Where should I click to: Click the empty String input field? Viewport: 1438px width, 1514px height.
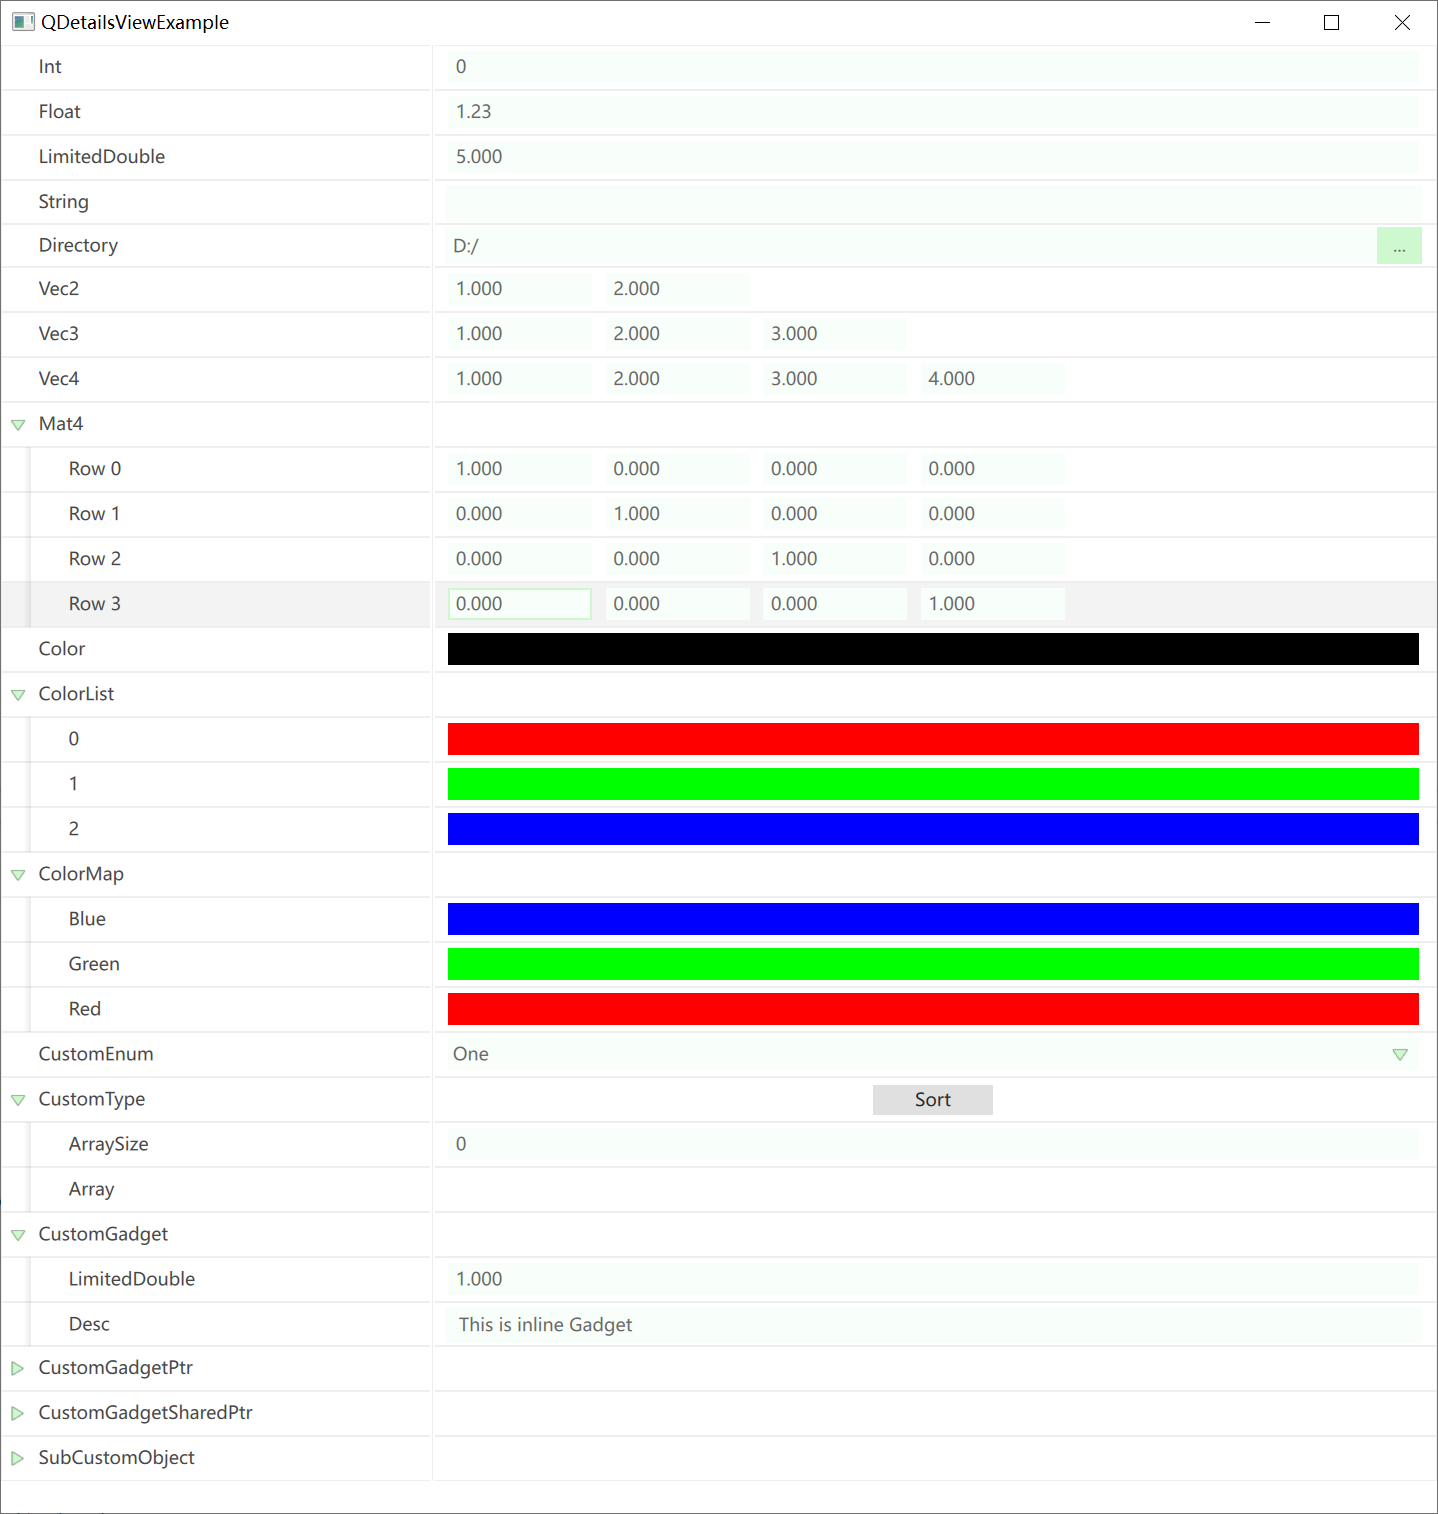pyautogui.click(x=932, y=202)
